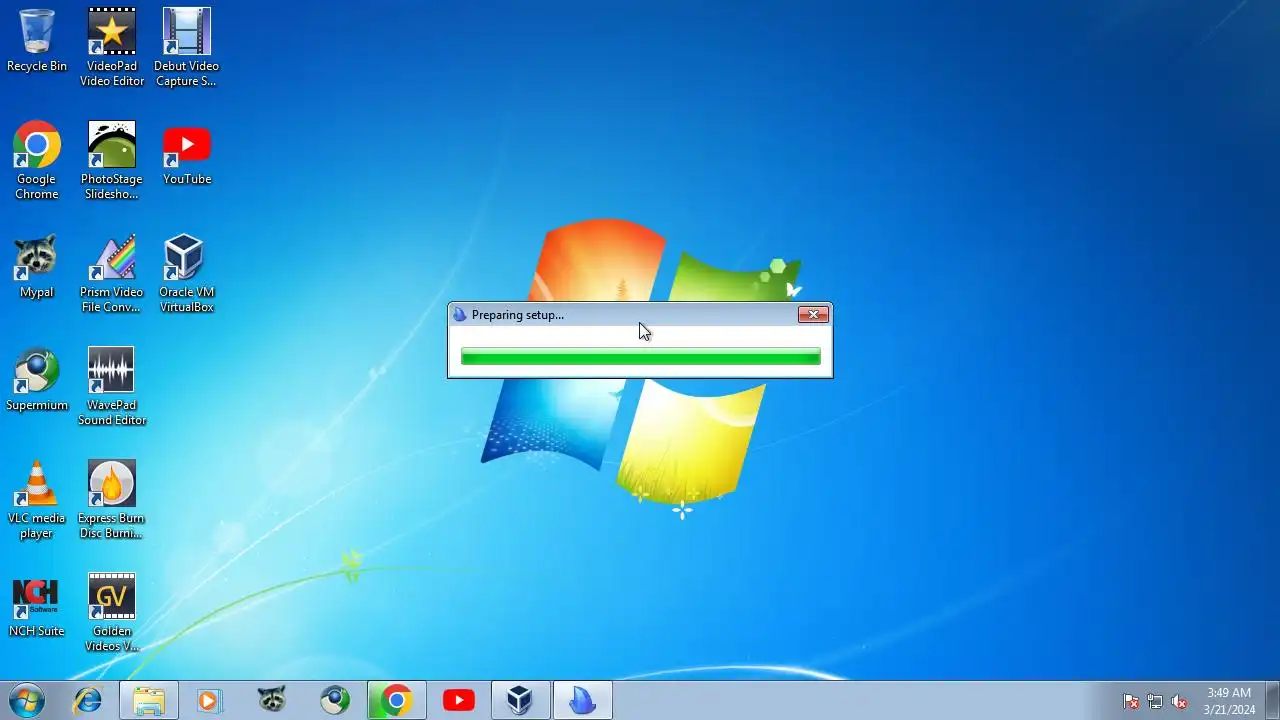Select the Golden Videos VHS shortcut

pos(112,613)
